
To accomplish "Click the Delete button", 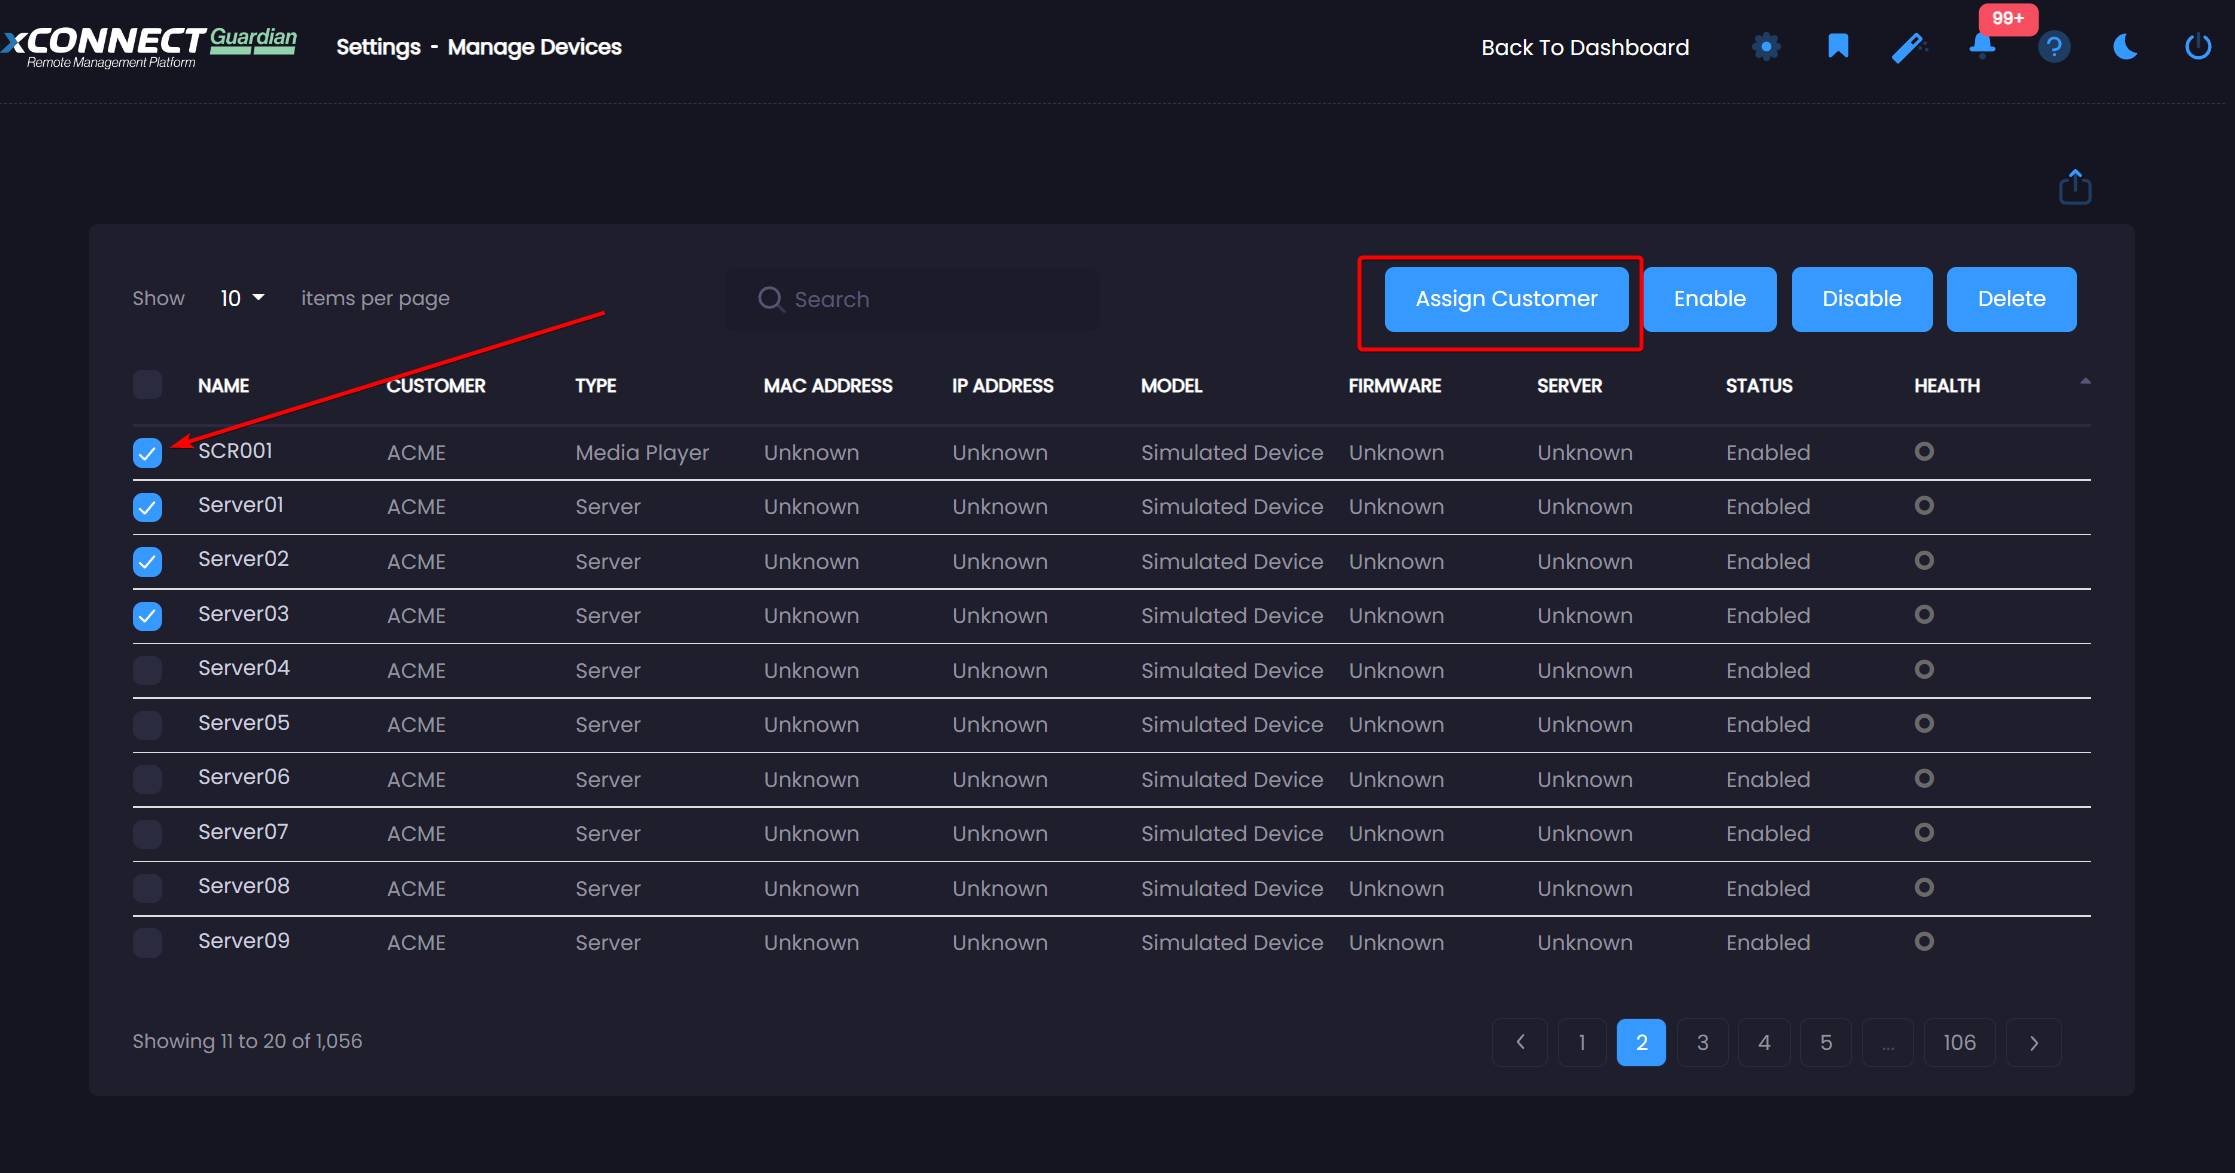I will [x=2011, y=299].
